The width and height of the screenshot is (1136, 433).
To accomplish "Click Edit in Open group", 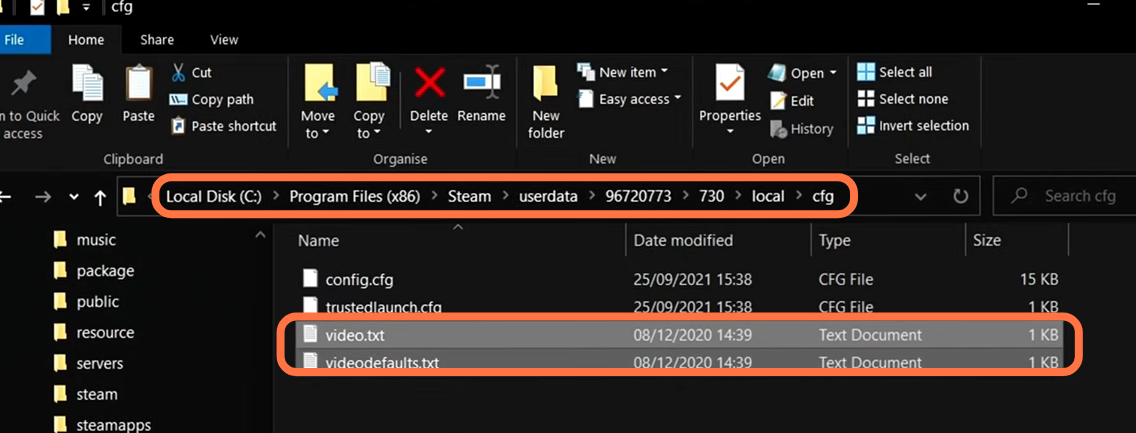I will tap(791, 101).
